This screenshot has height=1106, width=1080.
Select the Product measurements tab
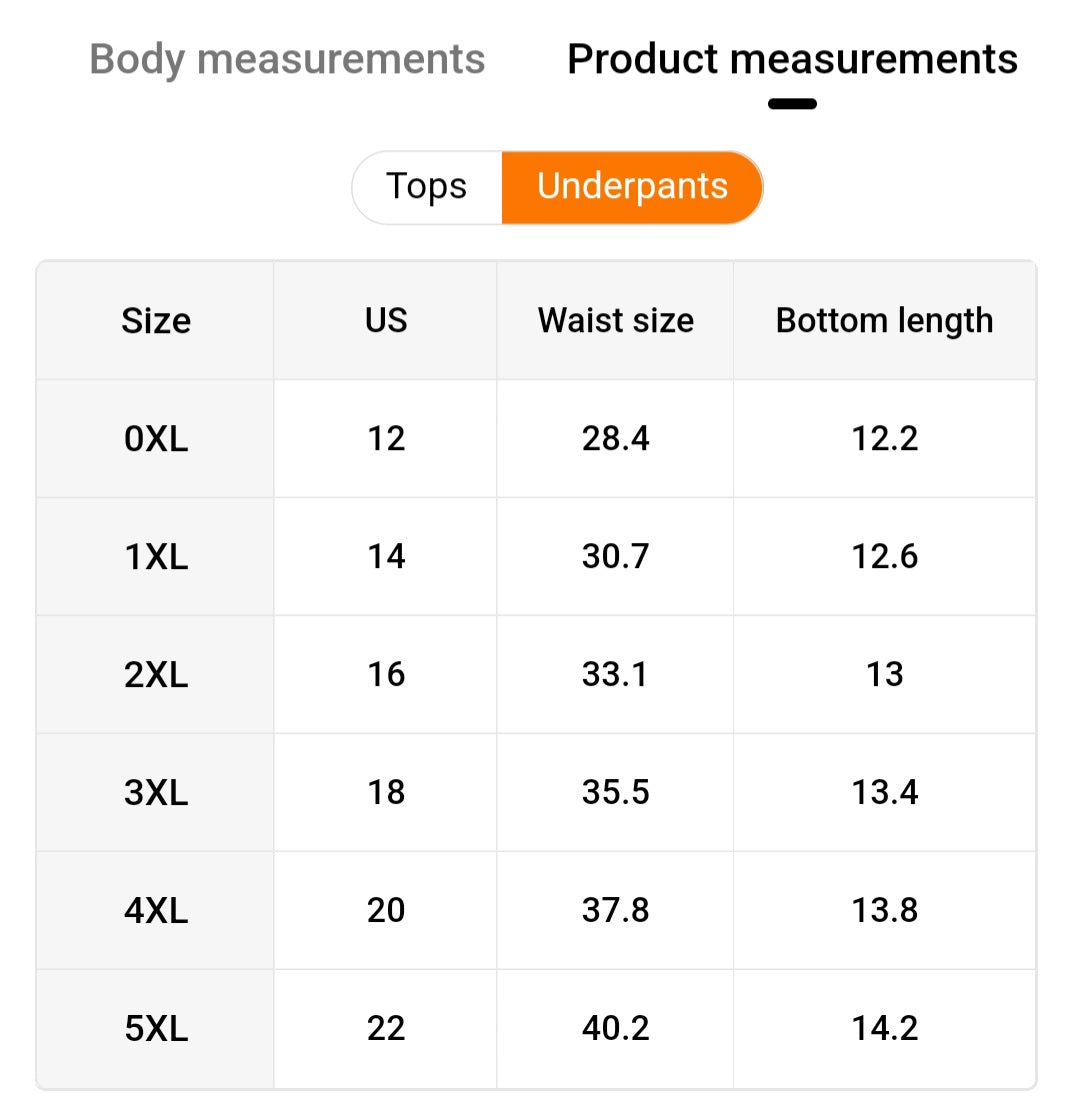click(792, 60)
